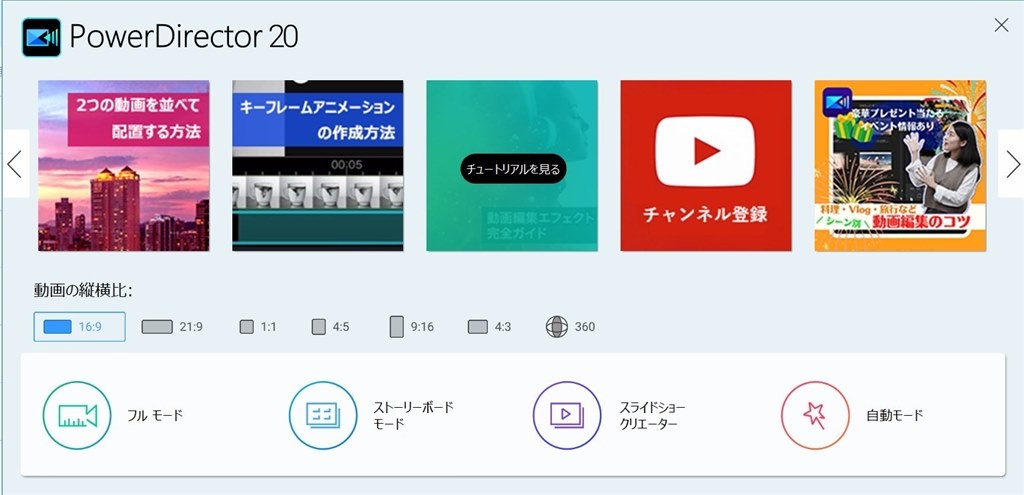Choose the 4:5 aspect ratio
The width and height of the screenshot is (1024, 495).
[x=330, y=327]
